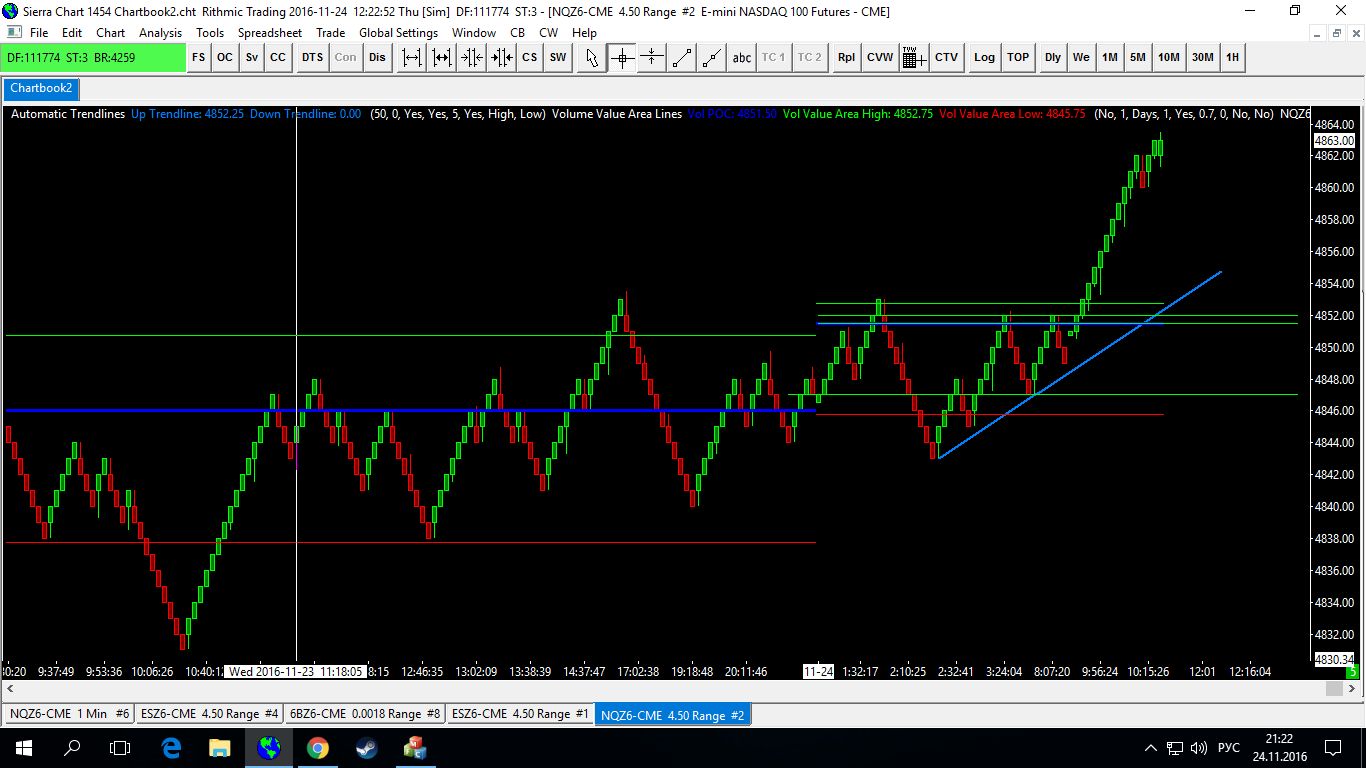The width and height of the screenshot is (1366, 768).
Task: Click the green DF status box
Action: click(x=93, y=58)
